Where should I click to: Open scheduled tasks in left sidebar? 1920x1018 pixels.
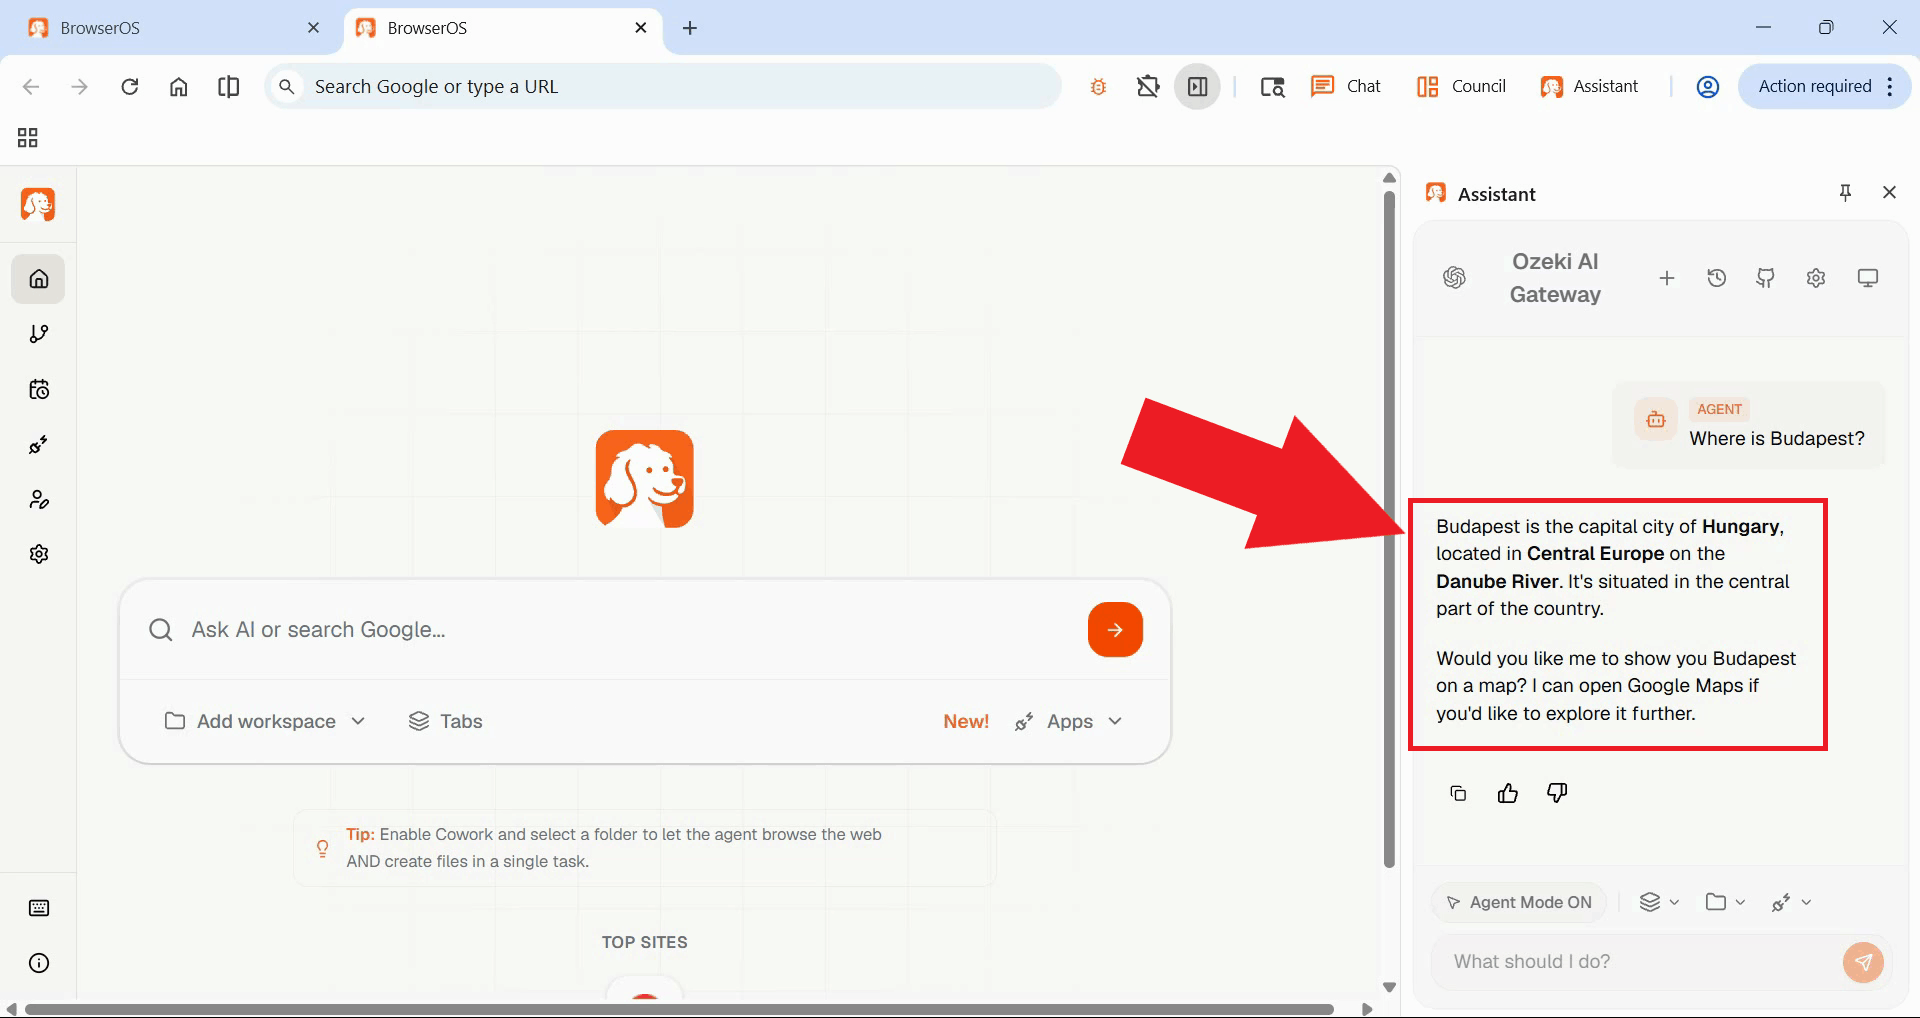pos(39,389)
